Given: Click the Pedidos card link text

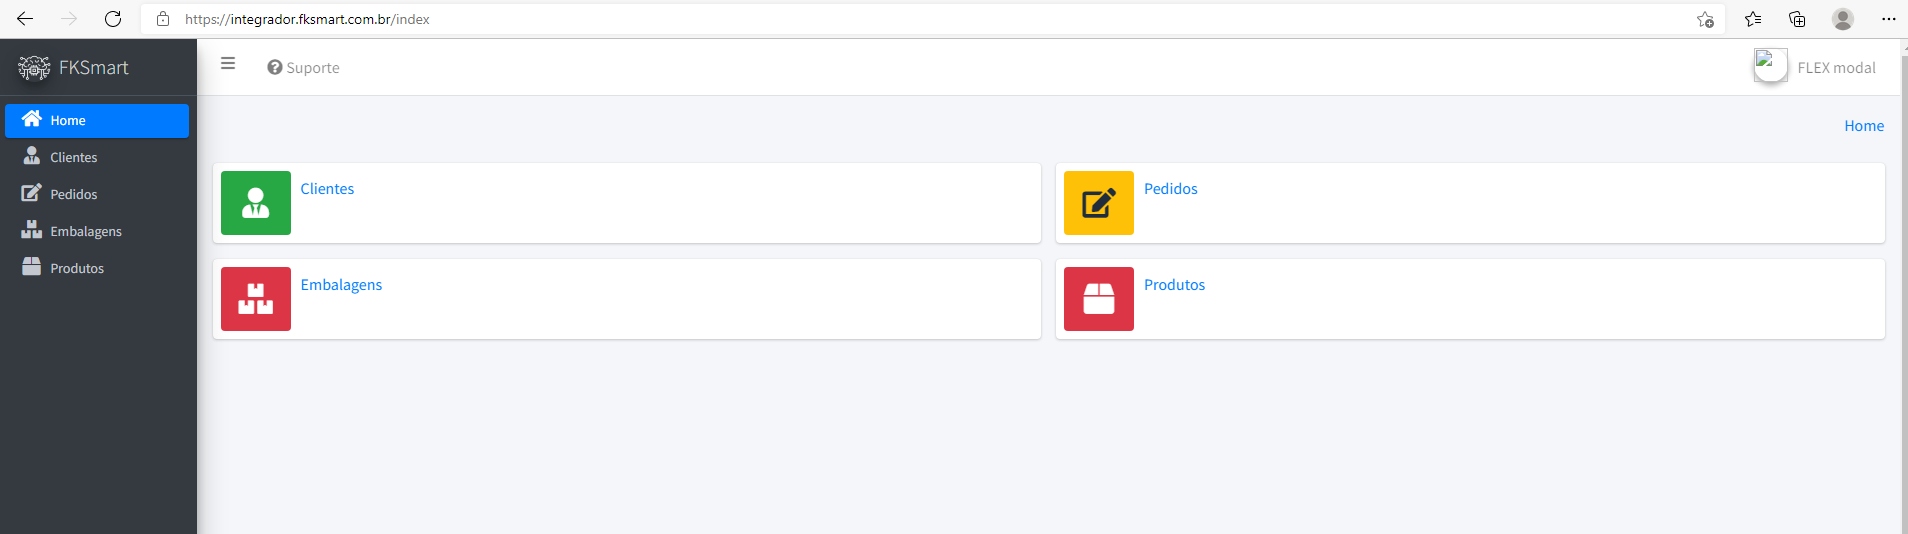Looking at the screenshot, I should point(1170,189).
